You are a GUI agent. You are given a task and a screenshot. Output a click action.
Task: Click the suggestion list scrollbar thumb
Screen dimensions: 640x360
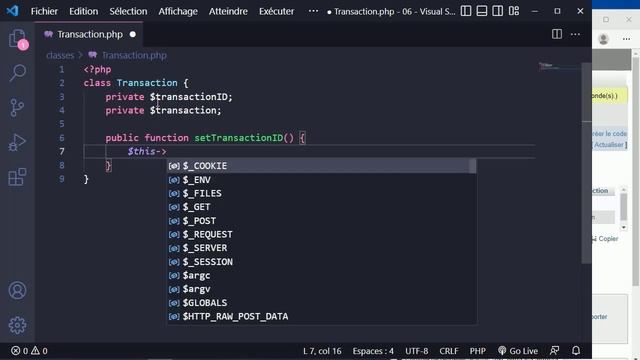pos(473,166)
